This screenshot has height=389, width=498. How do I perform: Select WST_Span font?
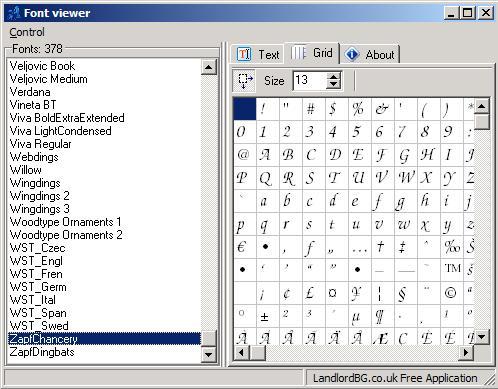[x=38, y=313]
